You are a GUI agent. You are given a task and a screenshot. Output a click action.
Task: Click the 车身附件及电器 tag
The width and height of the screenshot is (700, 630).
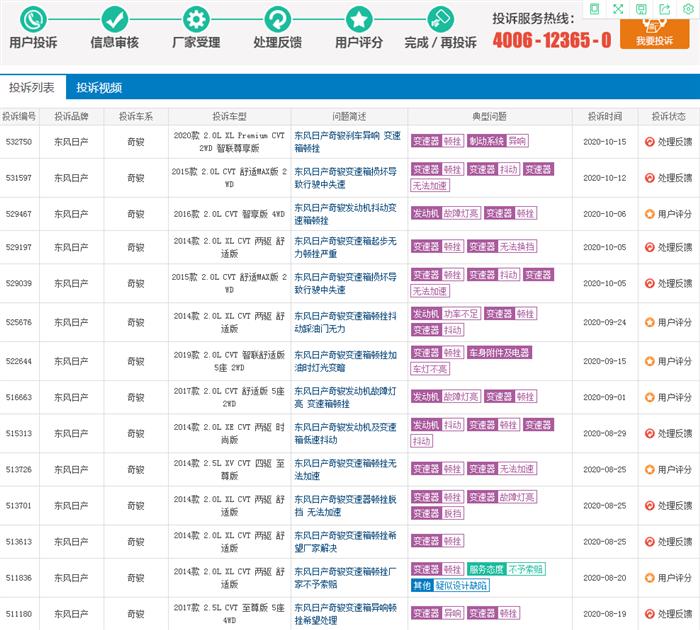pyautogui.click(x=499, y=353)
